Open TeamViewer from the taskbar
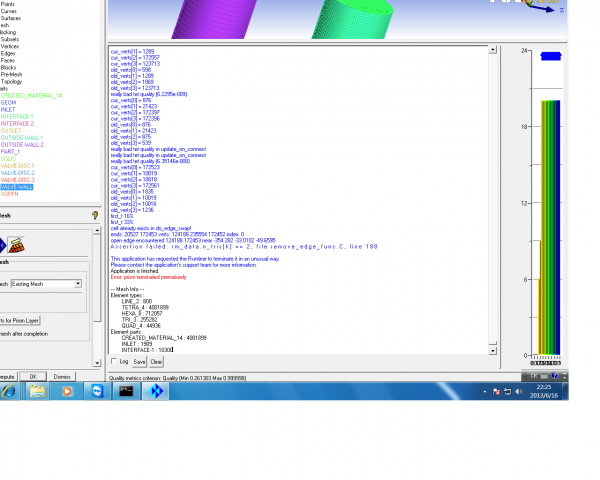Viewport: 600px width, 480px height. (x=97, y=391)
